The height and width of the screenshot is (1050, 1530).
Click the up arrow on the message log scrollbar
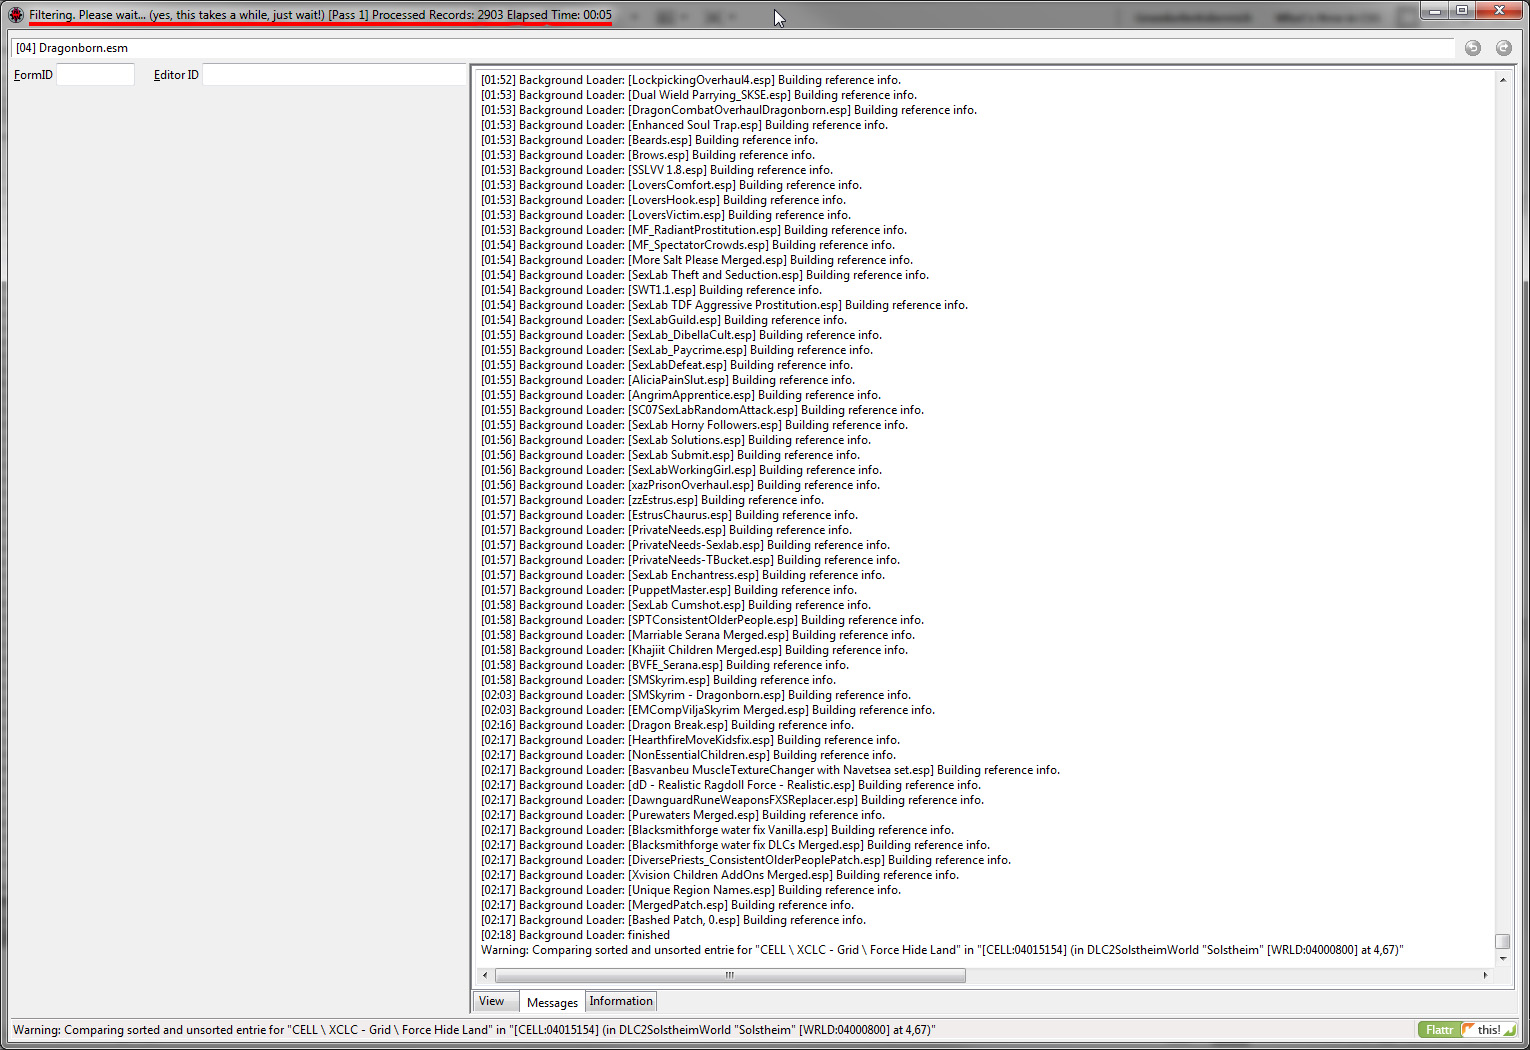[x=1505, y=78]
